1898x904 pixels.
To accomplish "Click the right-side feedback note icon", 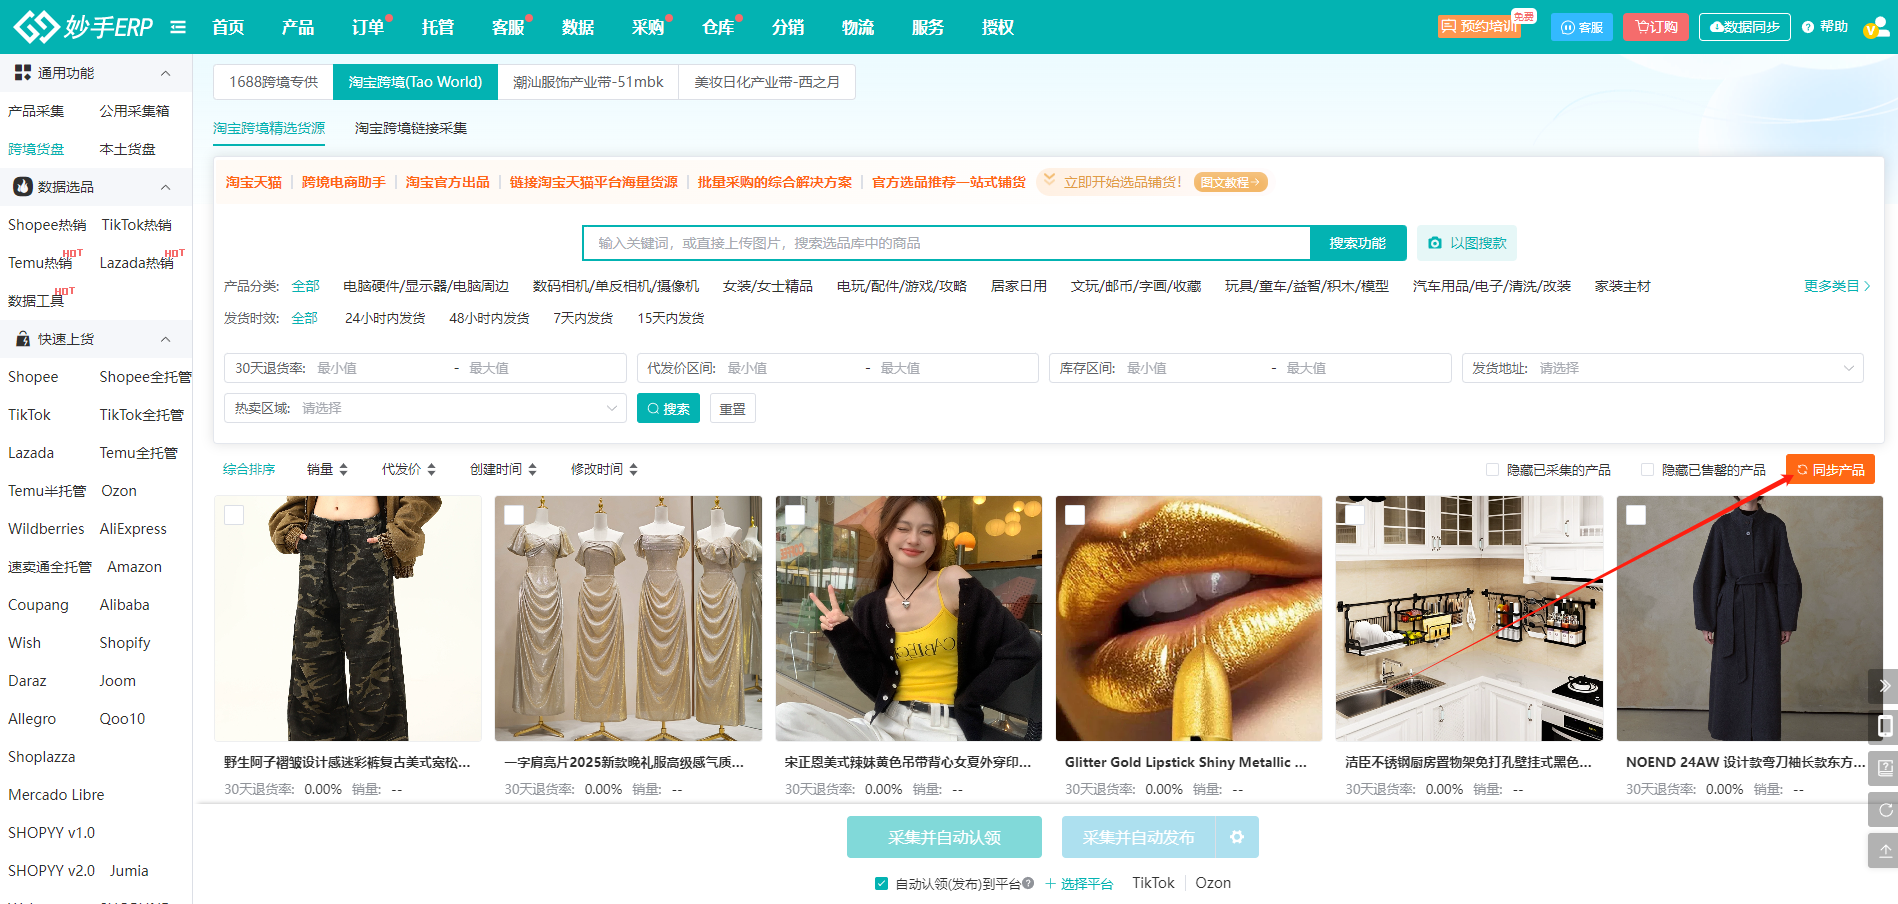I will point(1884,768).
